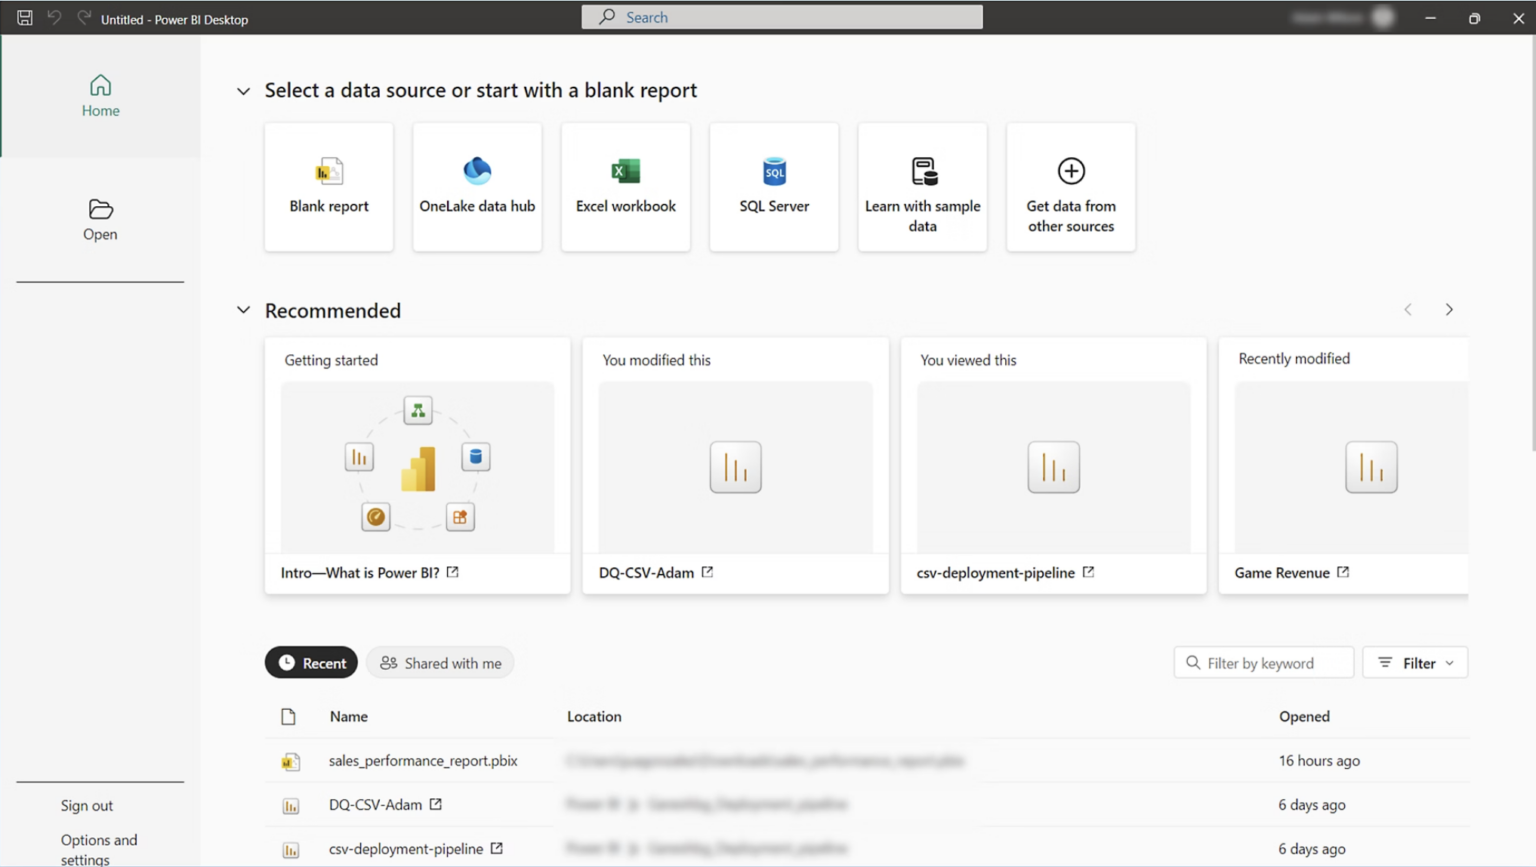This screenshot has height=867, width=1536.
Task: Open the Filter dropdown
Action: click(1415, 663)
